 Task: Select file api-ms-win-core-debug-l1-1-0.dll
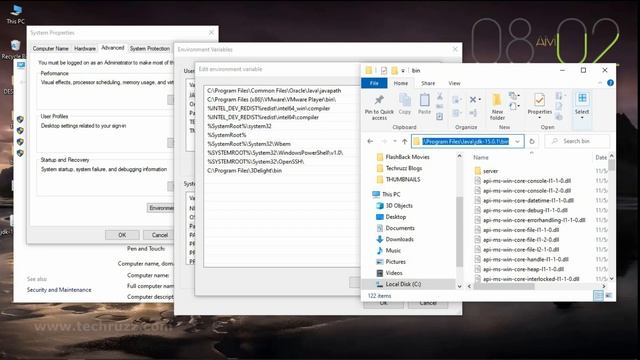(525, 210)
